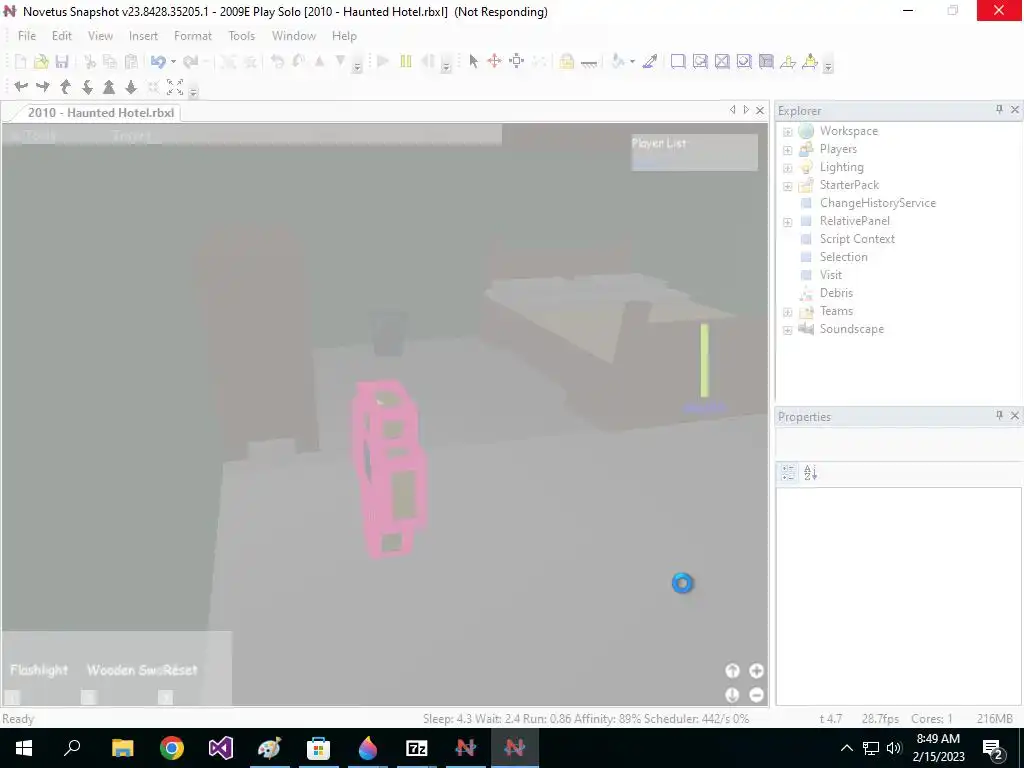This screenshot has height=768, width=1024.
Task: Select the Inlet surface tool
Action: [766, 61]
